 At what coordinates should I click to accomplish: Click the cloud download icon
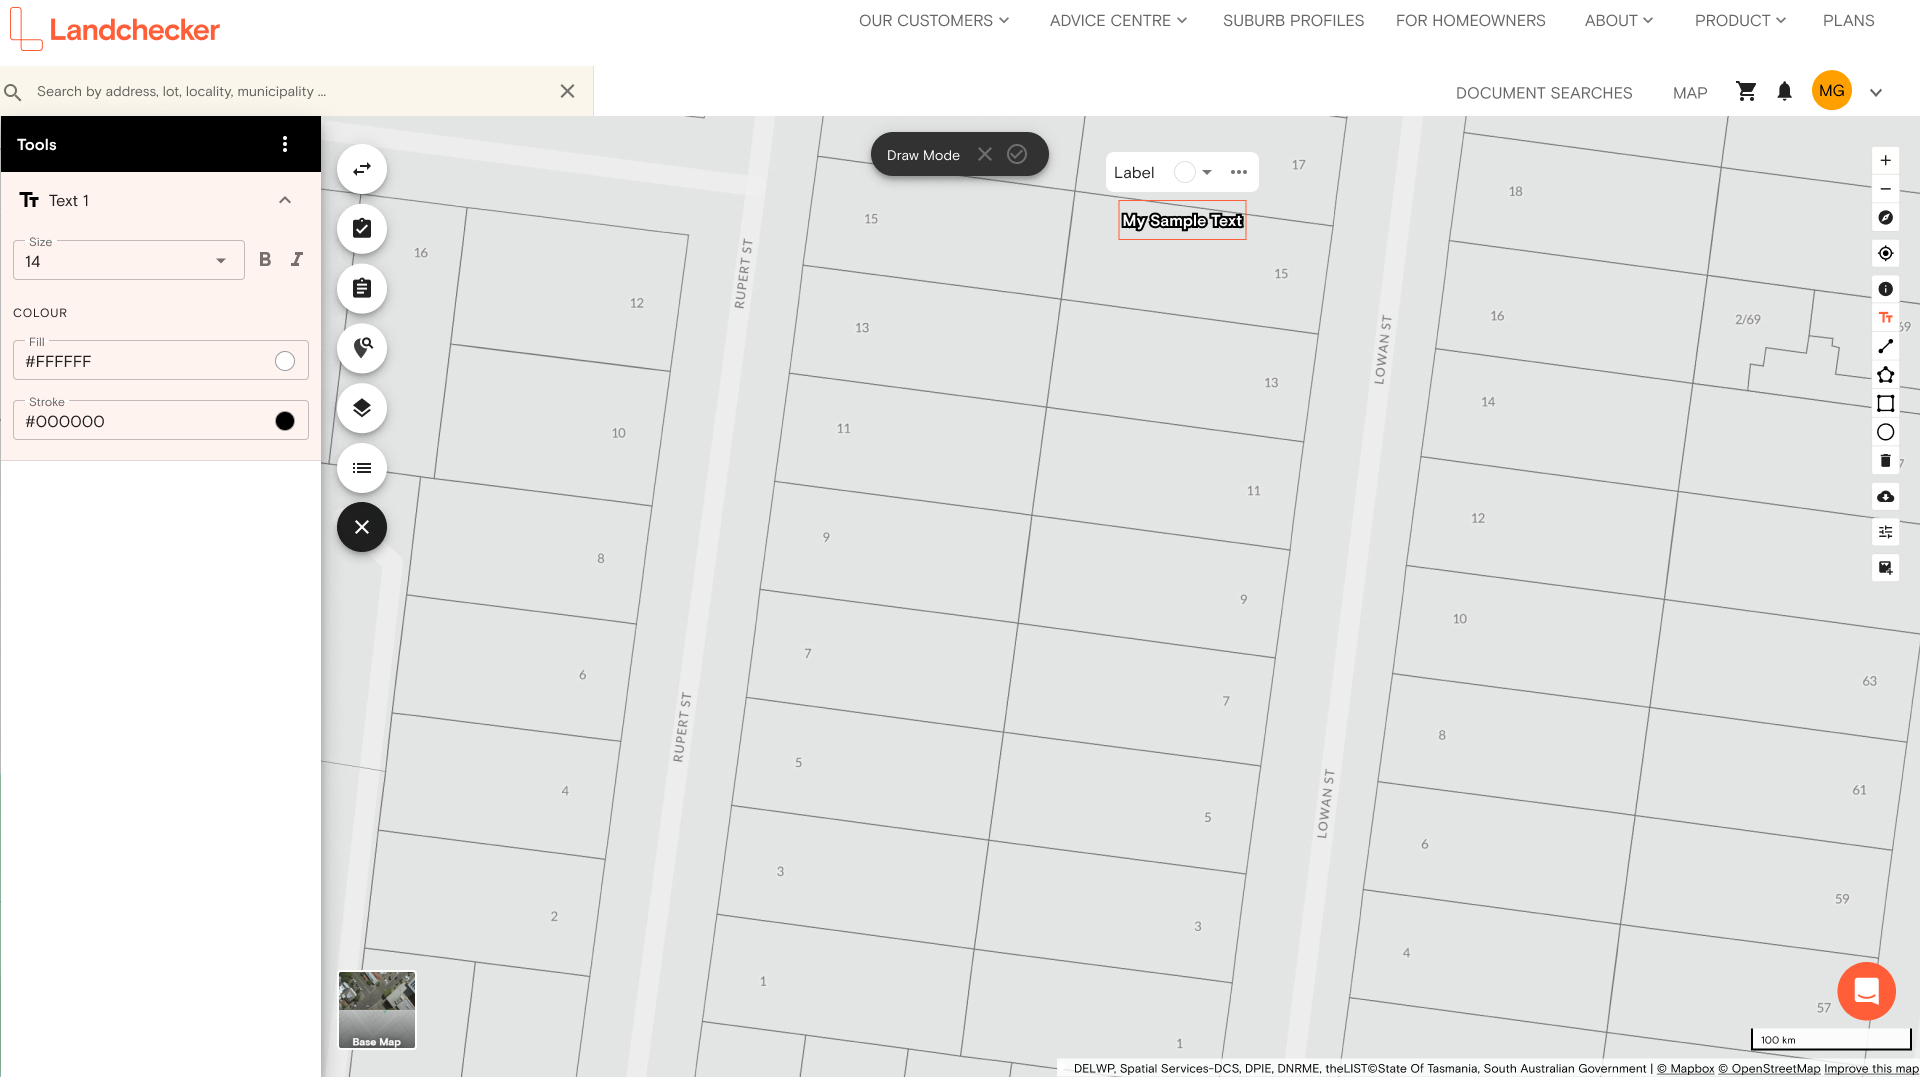click(1885, 497)
